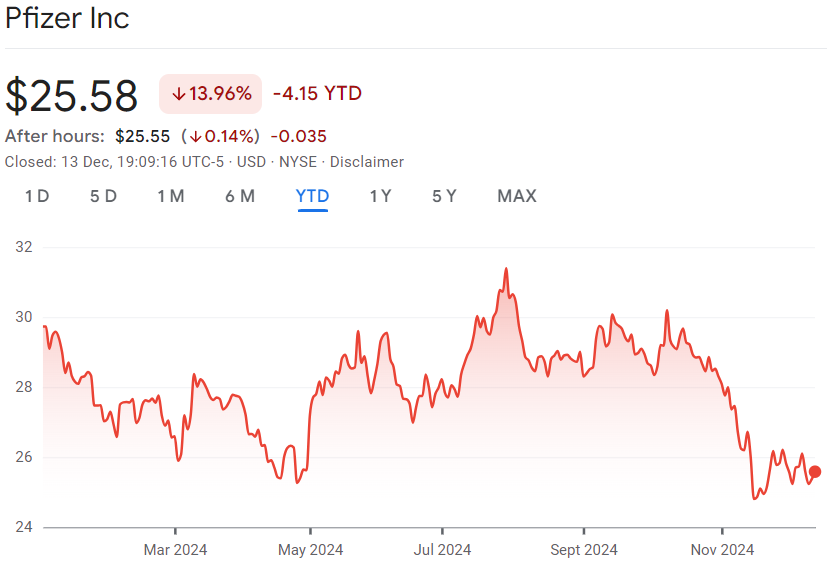The image size is (827, 565).
Task: Click the Sept 2024 axis label
Action: tap(584, 550)
